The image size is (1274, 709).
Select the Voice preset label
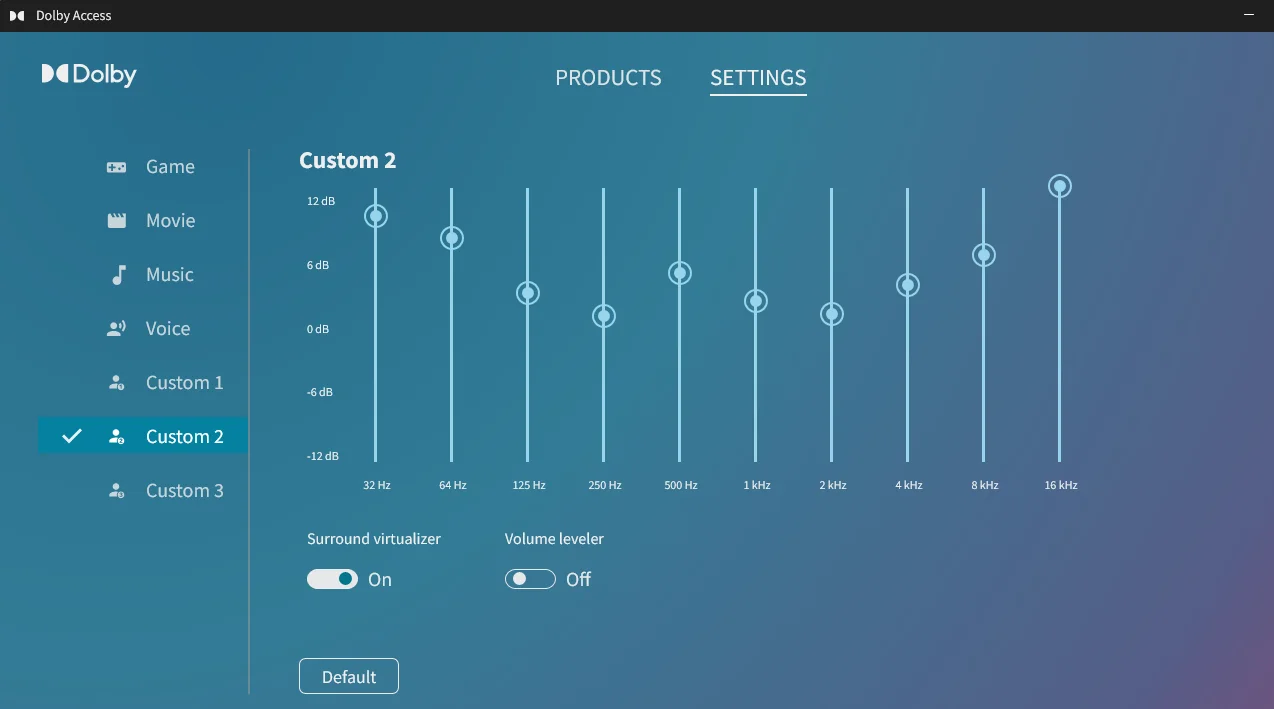click(x=168, y=329)
